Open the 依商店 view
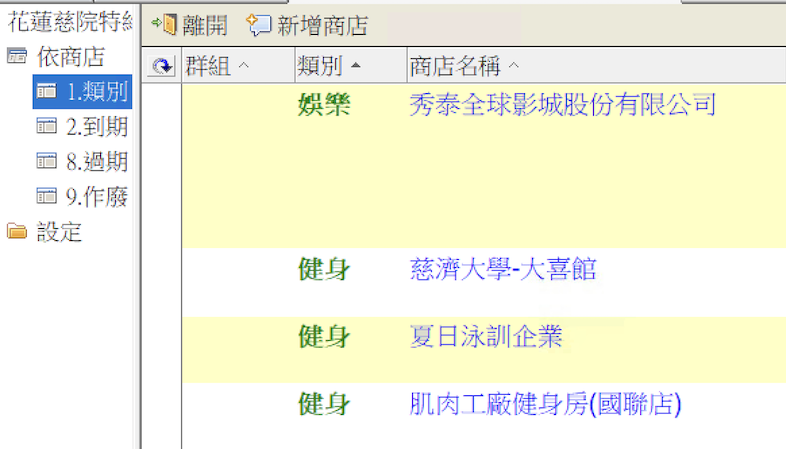Image resolution: width=786 pixels, height=449 pixels. click(x=71, y=57)
